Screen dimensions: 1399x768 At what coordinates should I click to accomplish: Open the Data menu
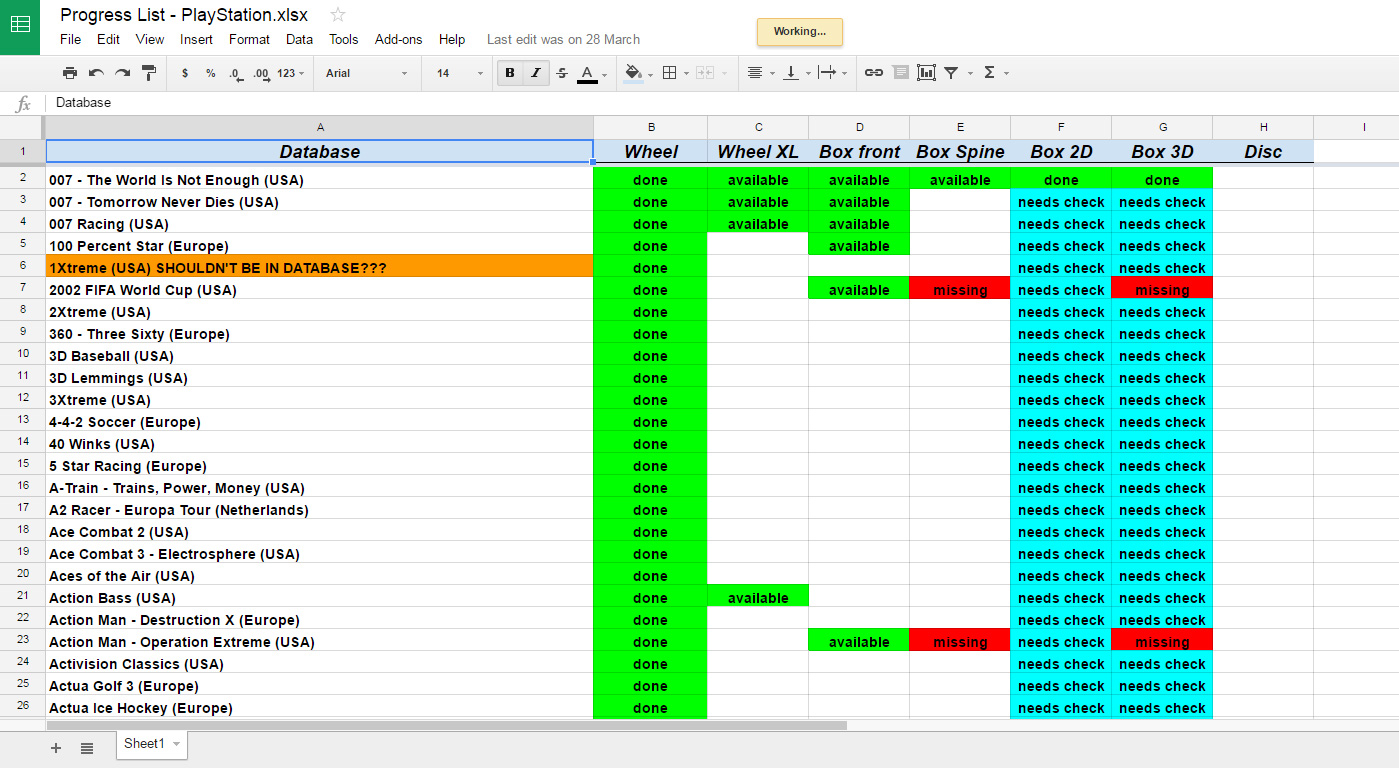click(299, 39)
